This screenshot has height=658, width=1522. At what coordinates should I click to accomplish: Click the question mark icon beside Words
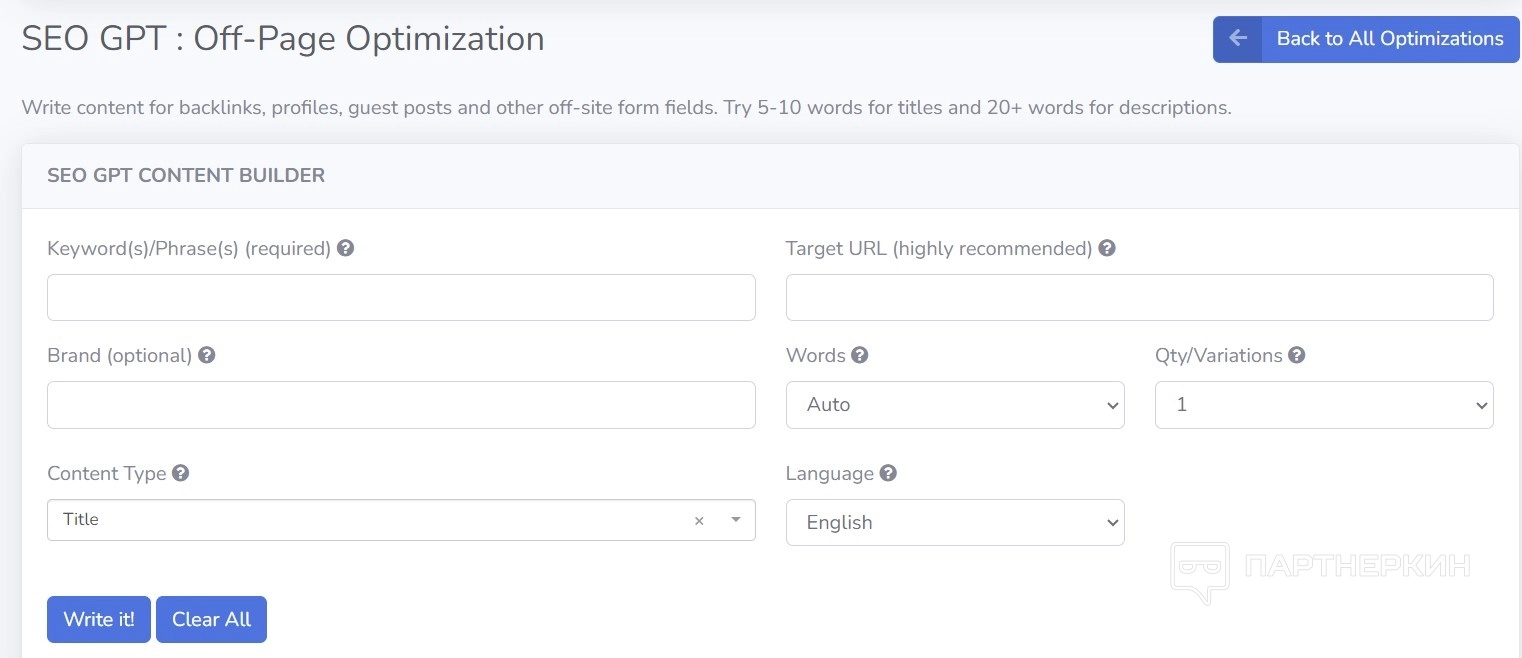tap(859, 355)
